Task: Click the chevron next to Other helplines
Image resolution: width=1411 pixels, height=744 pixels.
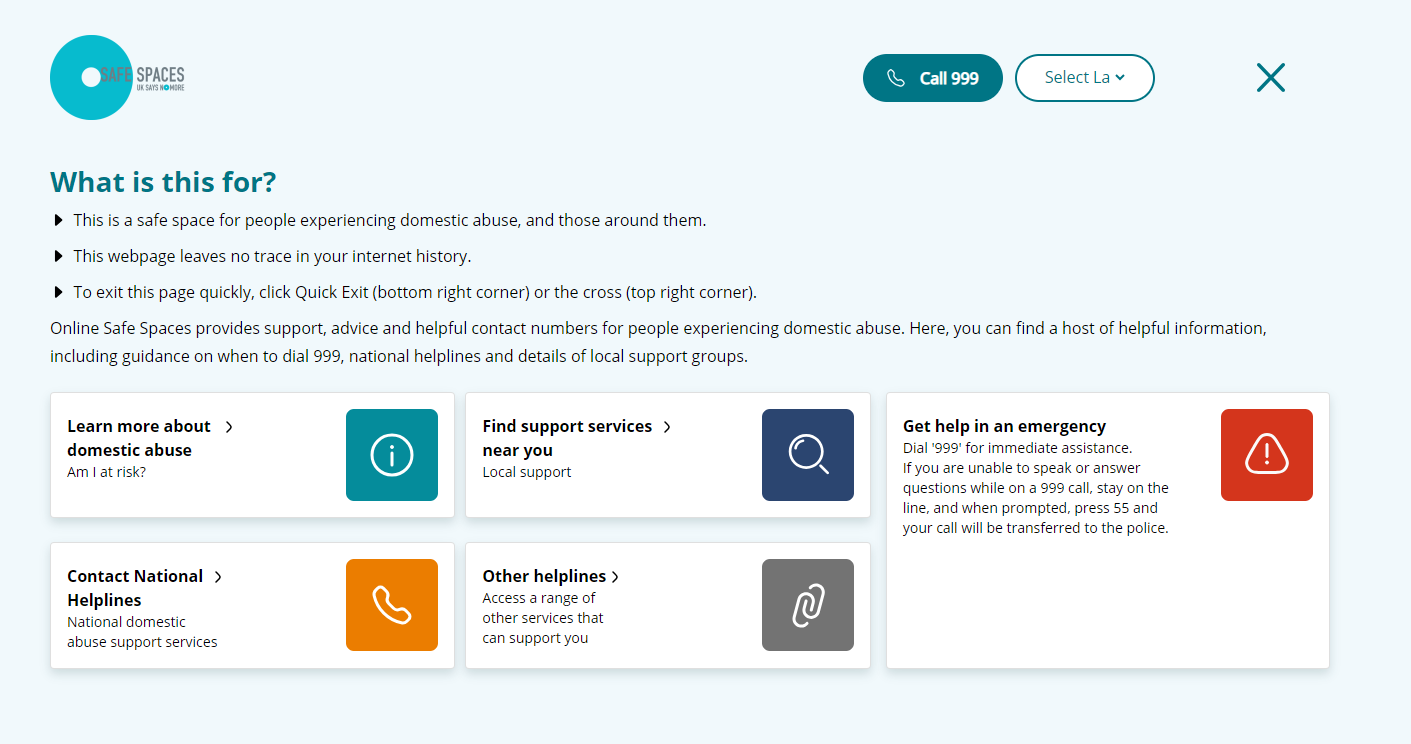Action: 615,577
